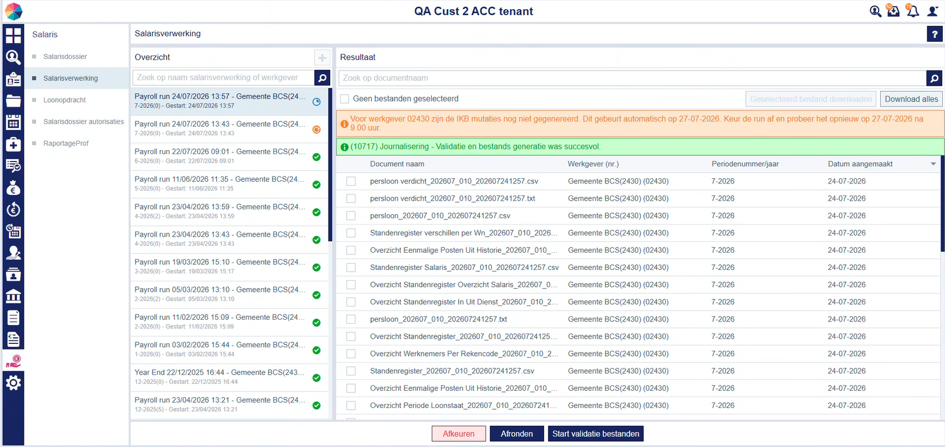
Task: Click Start validatie bestanden
Action: click(x=595, y=434)
